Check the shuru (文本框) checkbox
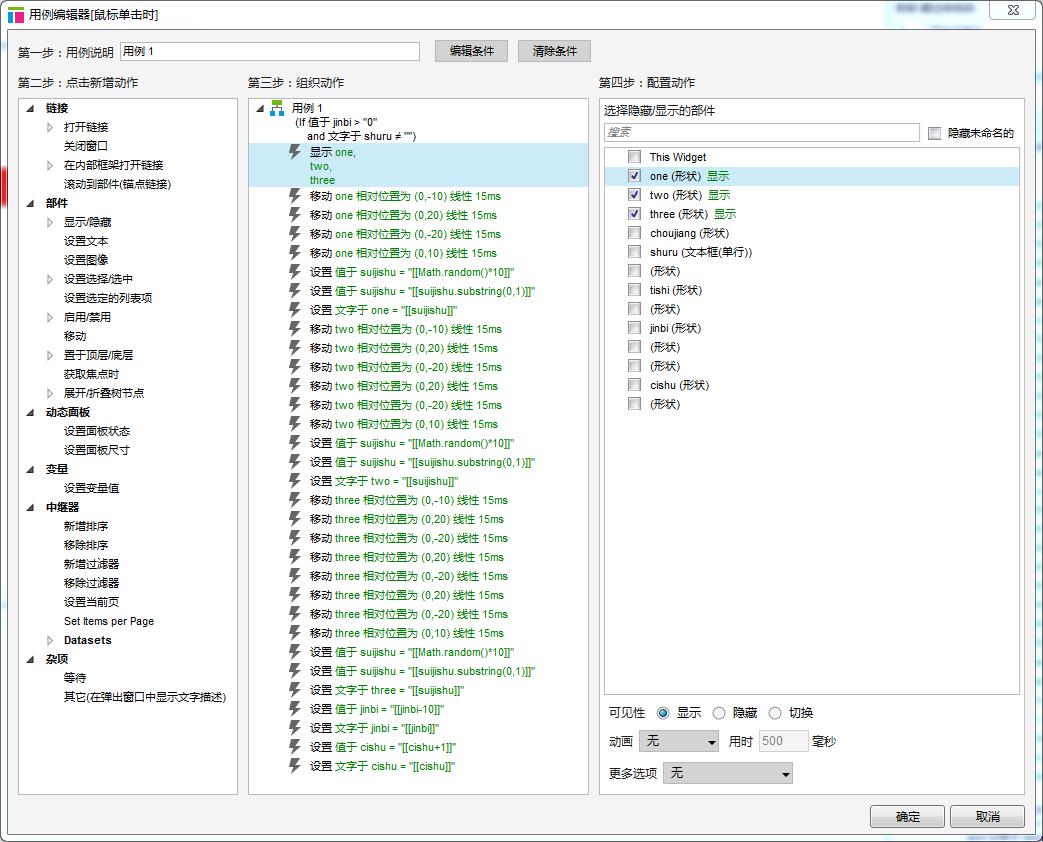Screen dimensions: 1043x842 635,251
